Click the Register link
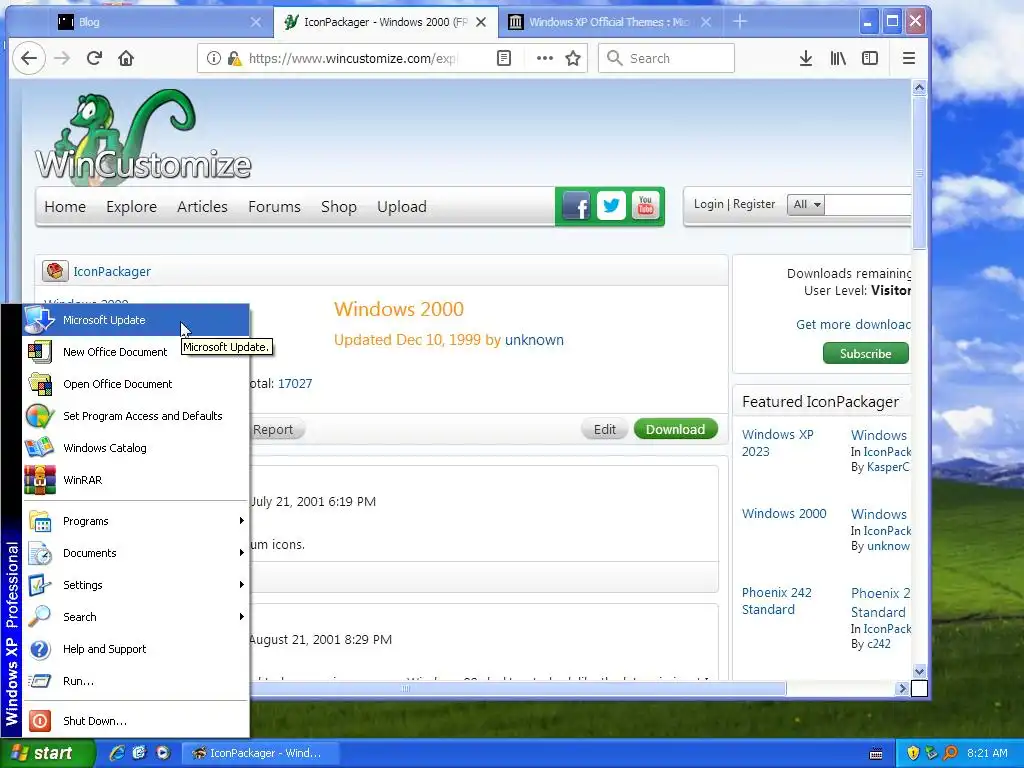 pos(754,204)
